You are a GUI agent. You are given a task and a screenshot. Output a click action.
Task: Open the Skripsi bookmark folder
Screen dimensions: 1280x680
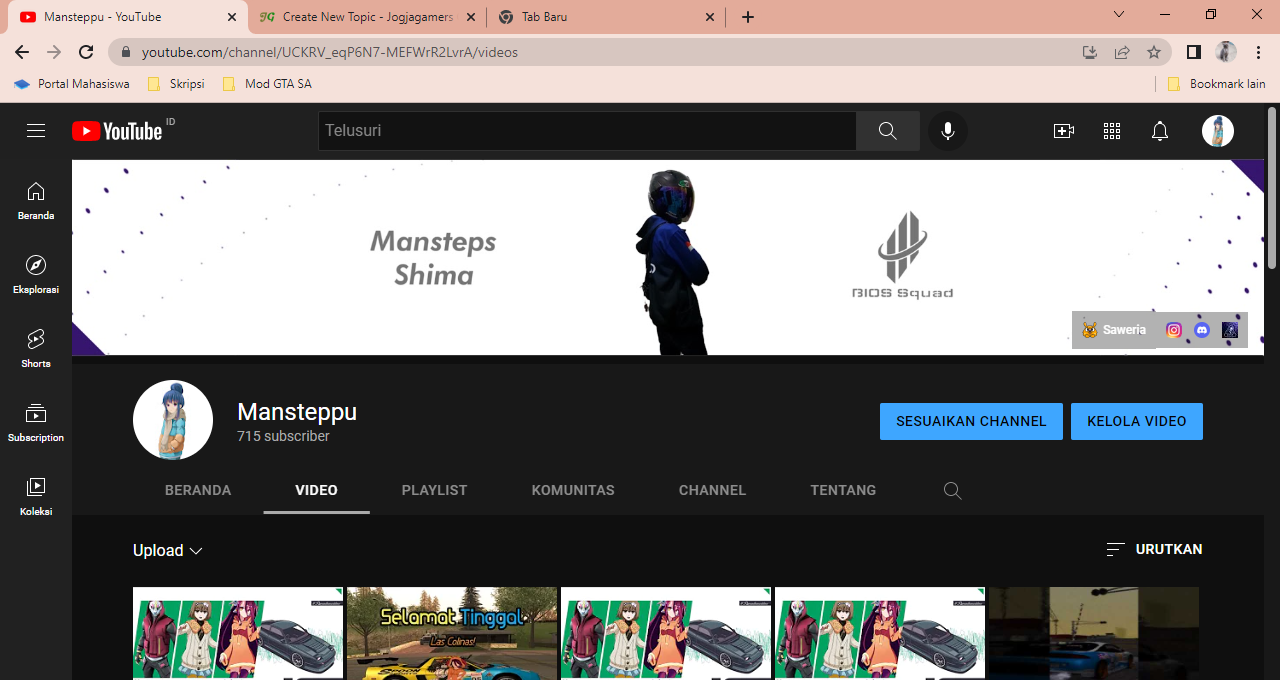point(176,84)
